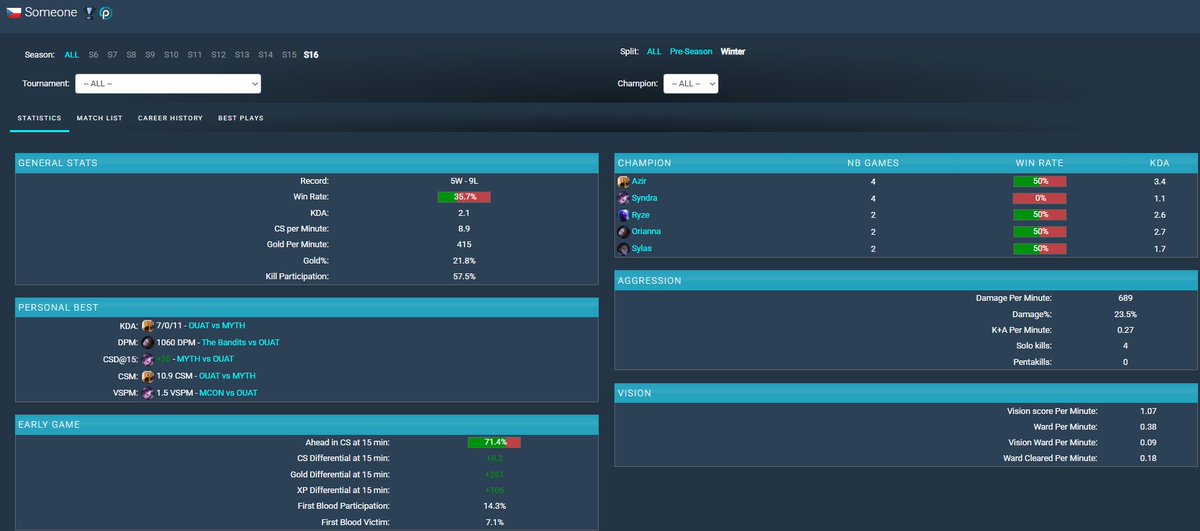Filter by season S8
Image resolution: width=1200 pixels, height=531 pixels.
pyautogui.click(x=131, y=55)
